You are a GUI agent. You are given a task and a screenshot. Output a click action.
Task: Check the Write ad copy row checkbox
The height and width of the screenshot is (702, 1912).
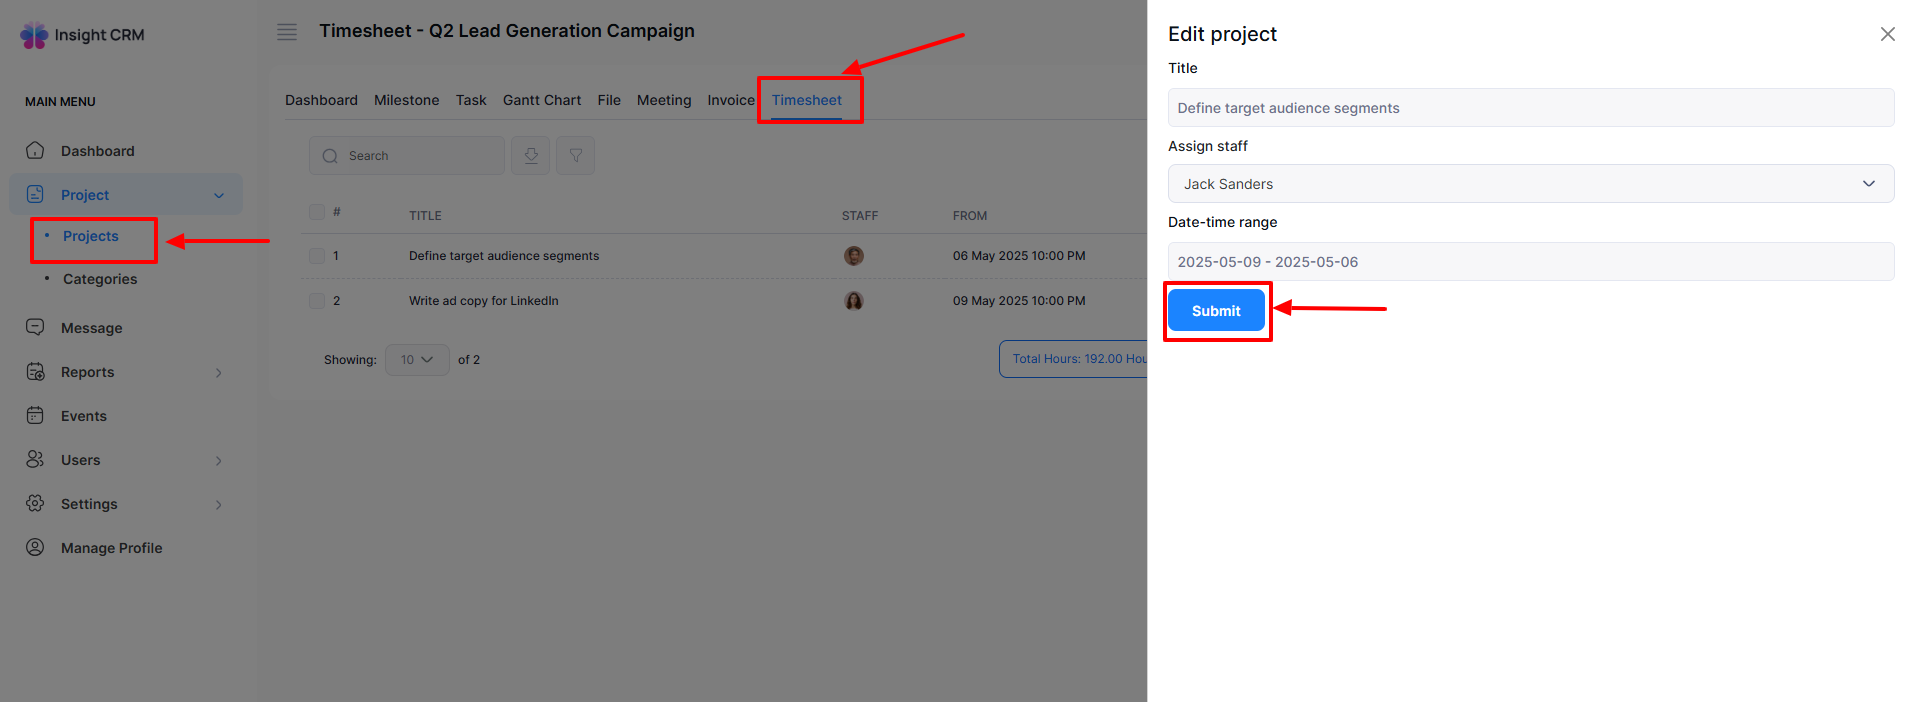pos(317,301)
